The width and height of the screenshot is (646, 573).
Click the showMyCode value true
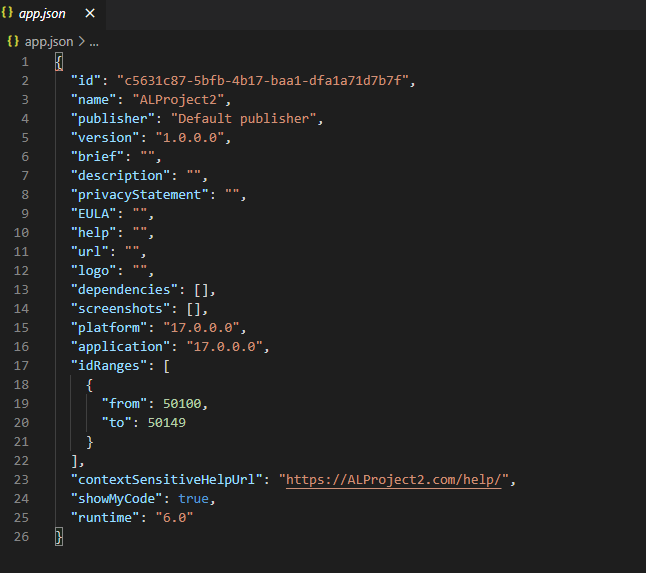[193, 499]
